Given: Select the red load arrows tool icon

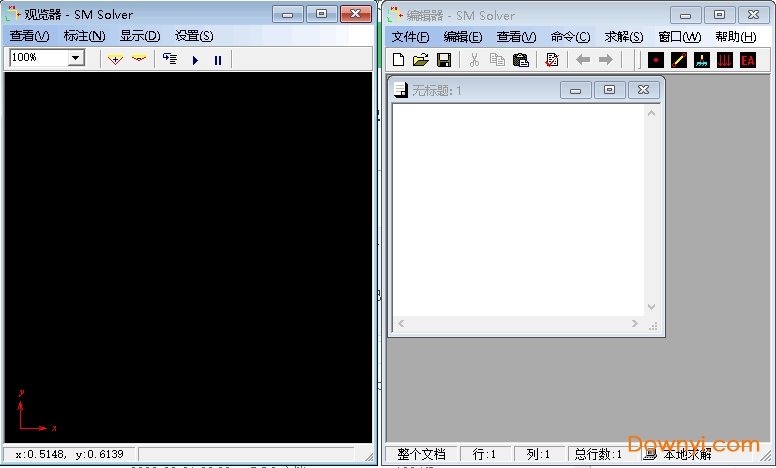Looking at the screenshot, I should point(725,60).
